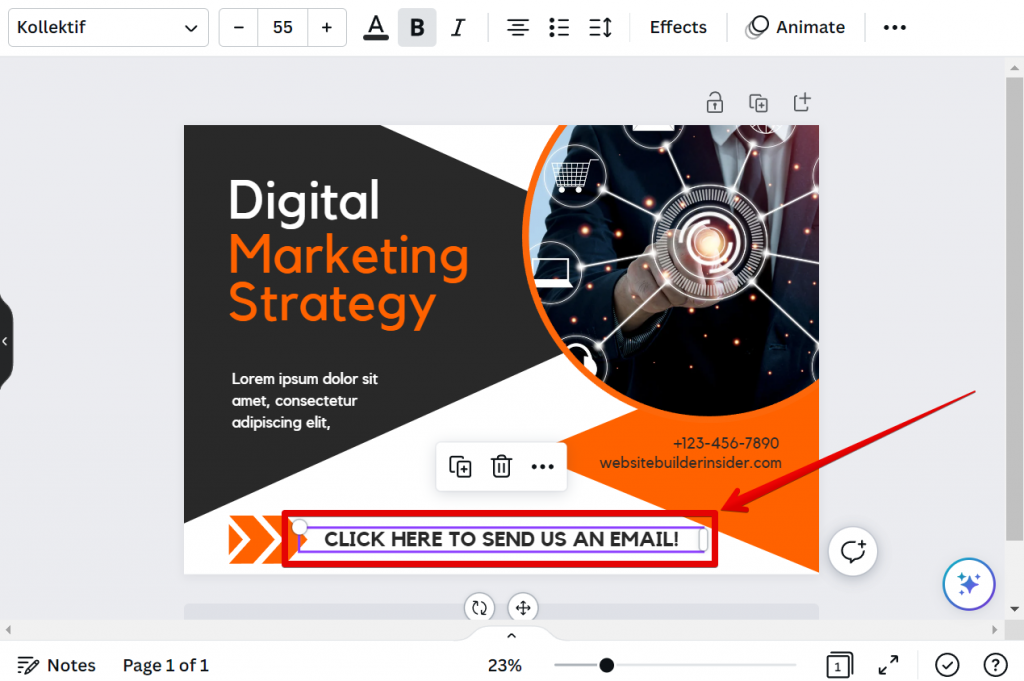Open more options in top toolbar
Viewport: 1024px width, 681px height.
point(894,28)
